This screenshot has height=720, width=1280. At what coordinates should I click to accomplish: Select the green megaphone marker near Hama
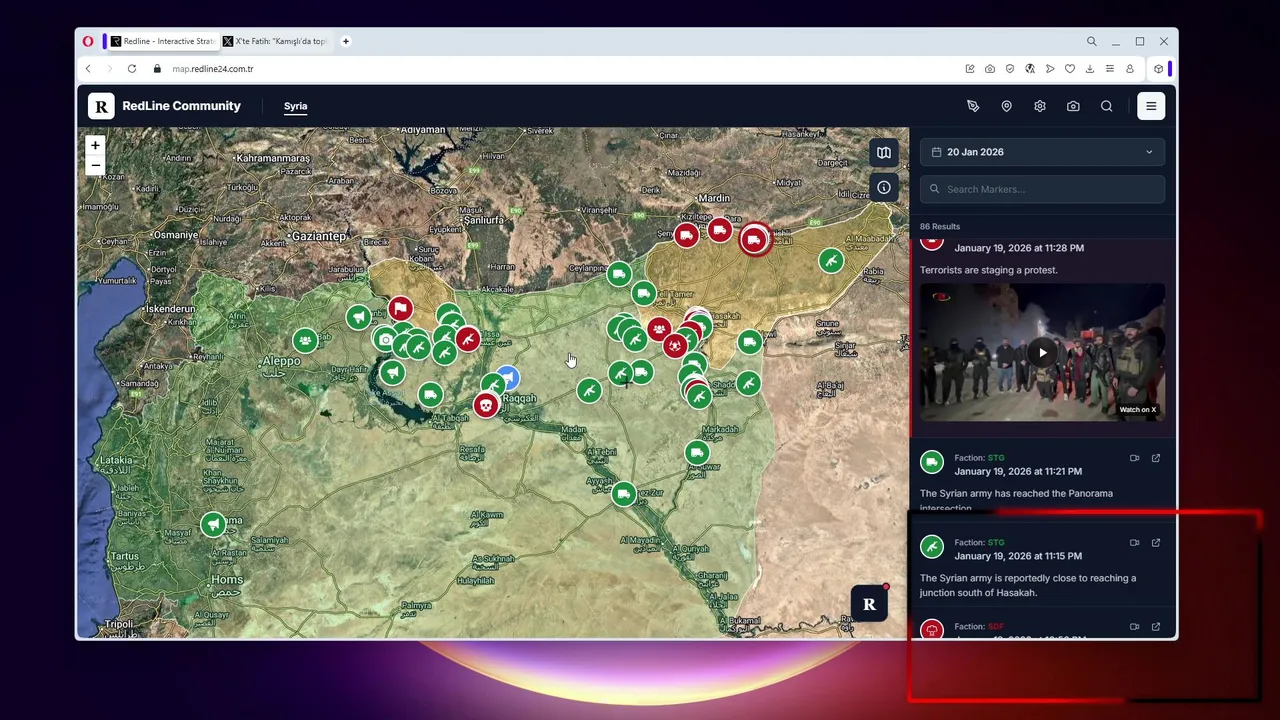(213, 524)
